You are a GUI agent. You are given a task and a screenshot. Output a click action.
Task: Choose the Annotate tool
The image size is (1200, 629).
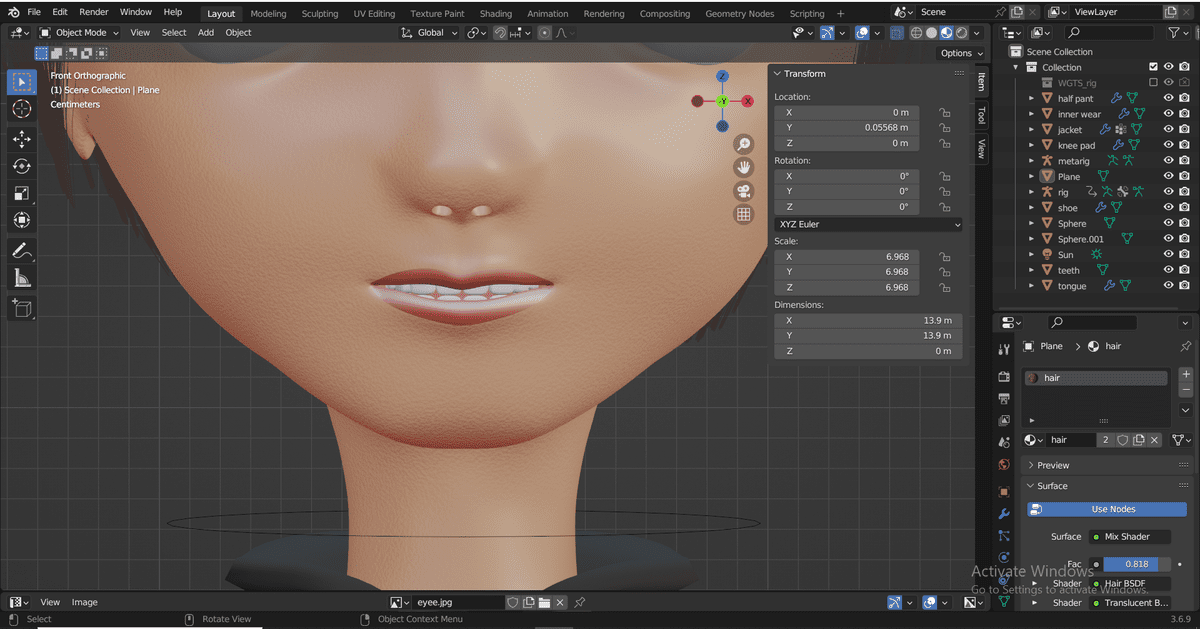(x=22, y=251)
